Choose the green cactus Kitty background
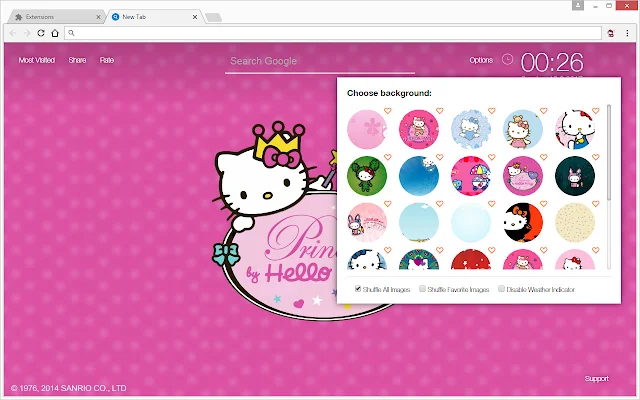This screenshot has width=640, height=400. click(x=367, y=176)
